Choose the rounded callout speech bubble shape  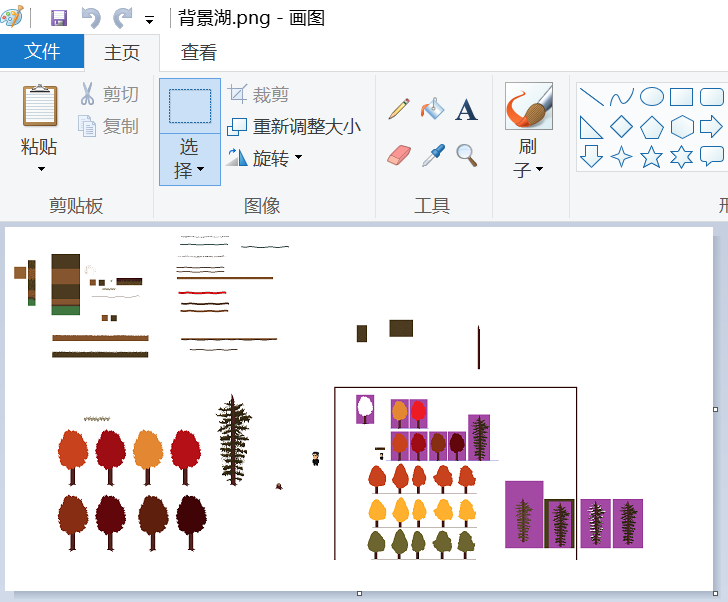[712, 156]
